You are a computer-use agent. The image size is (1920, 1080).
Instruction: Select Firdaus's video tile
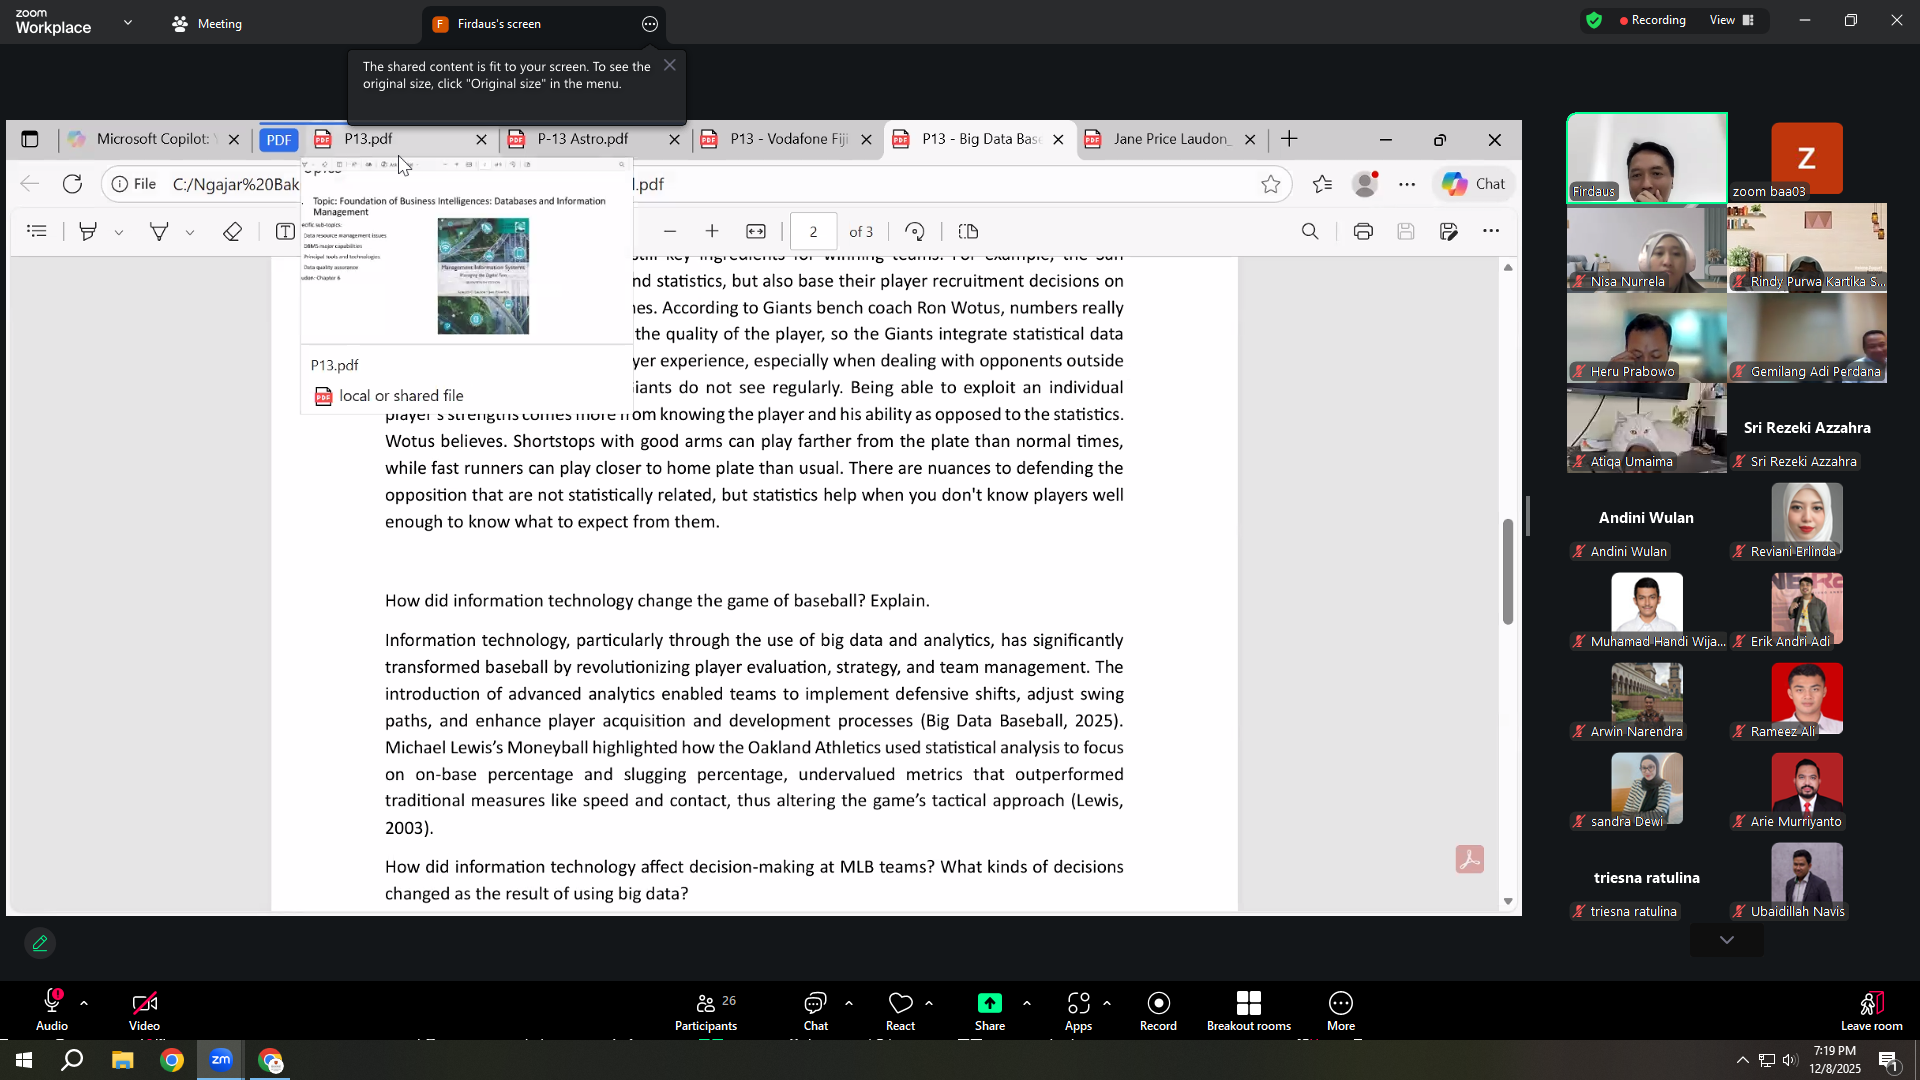1646,158
